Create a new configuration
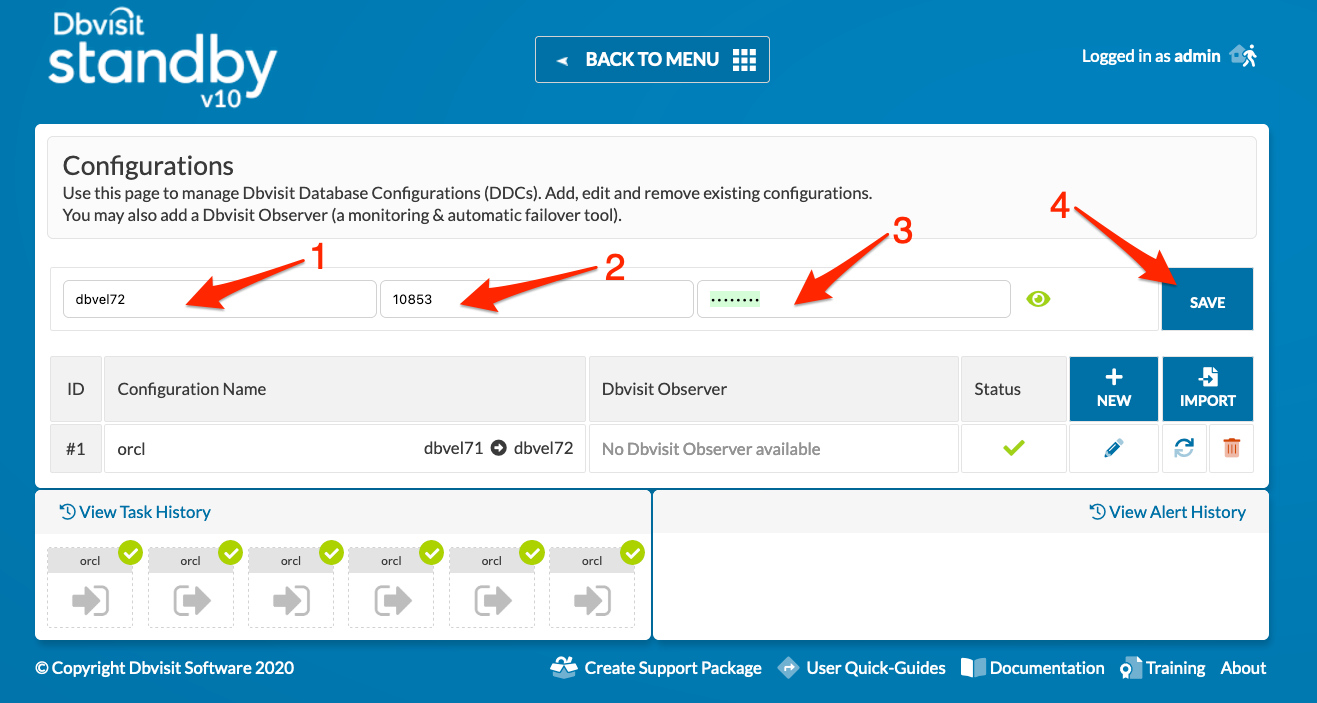Viewport: 1317px width, 703px height. tap(1114, 389)
